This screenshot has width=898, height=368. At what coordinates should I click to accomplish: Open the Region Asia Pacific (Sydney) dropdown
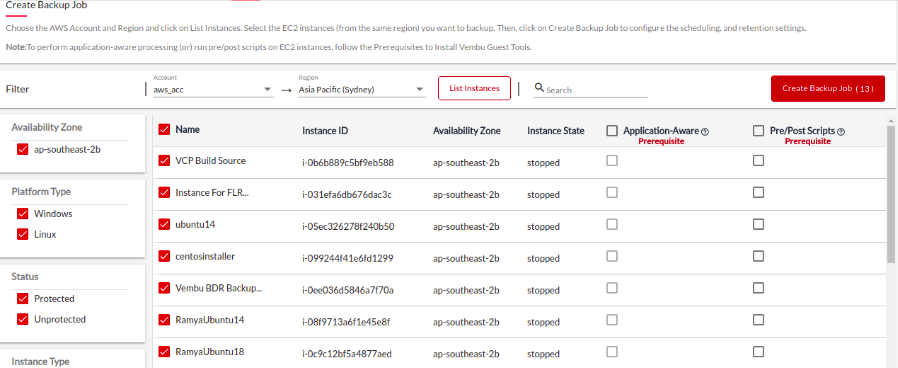point(362,90)
